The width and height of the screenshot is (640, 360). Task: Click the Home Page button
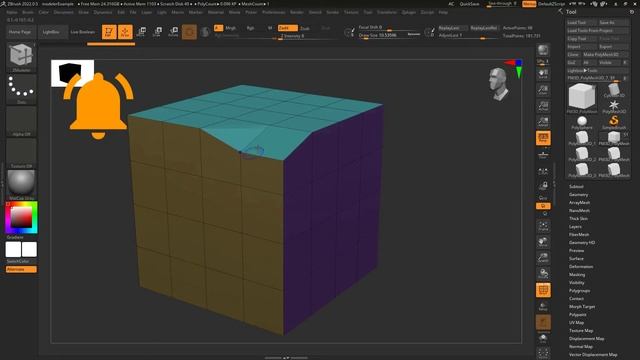pyautogui.click(x=20, y=32)
